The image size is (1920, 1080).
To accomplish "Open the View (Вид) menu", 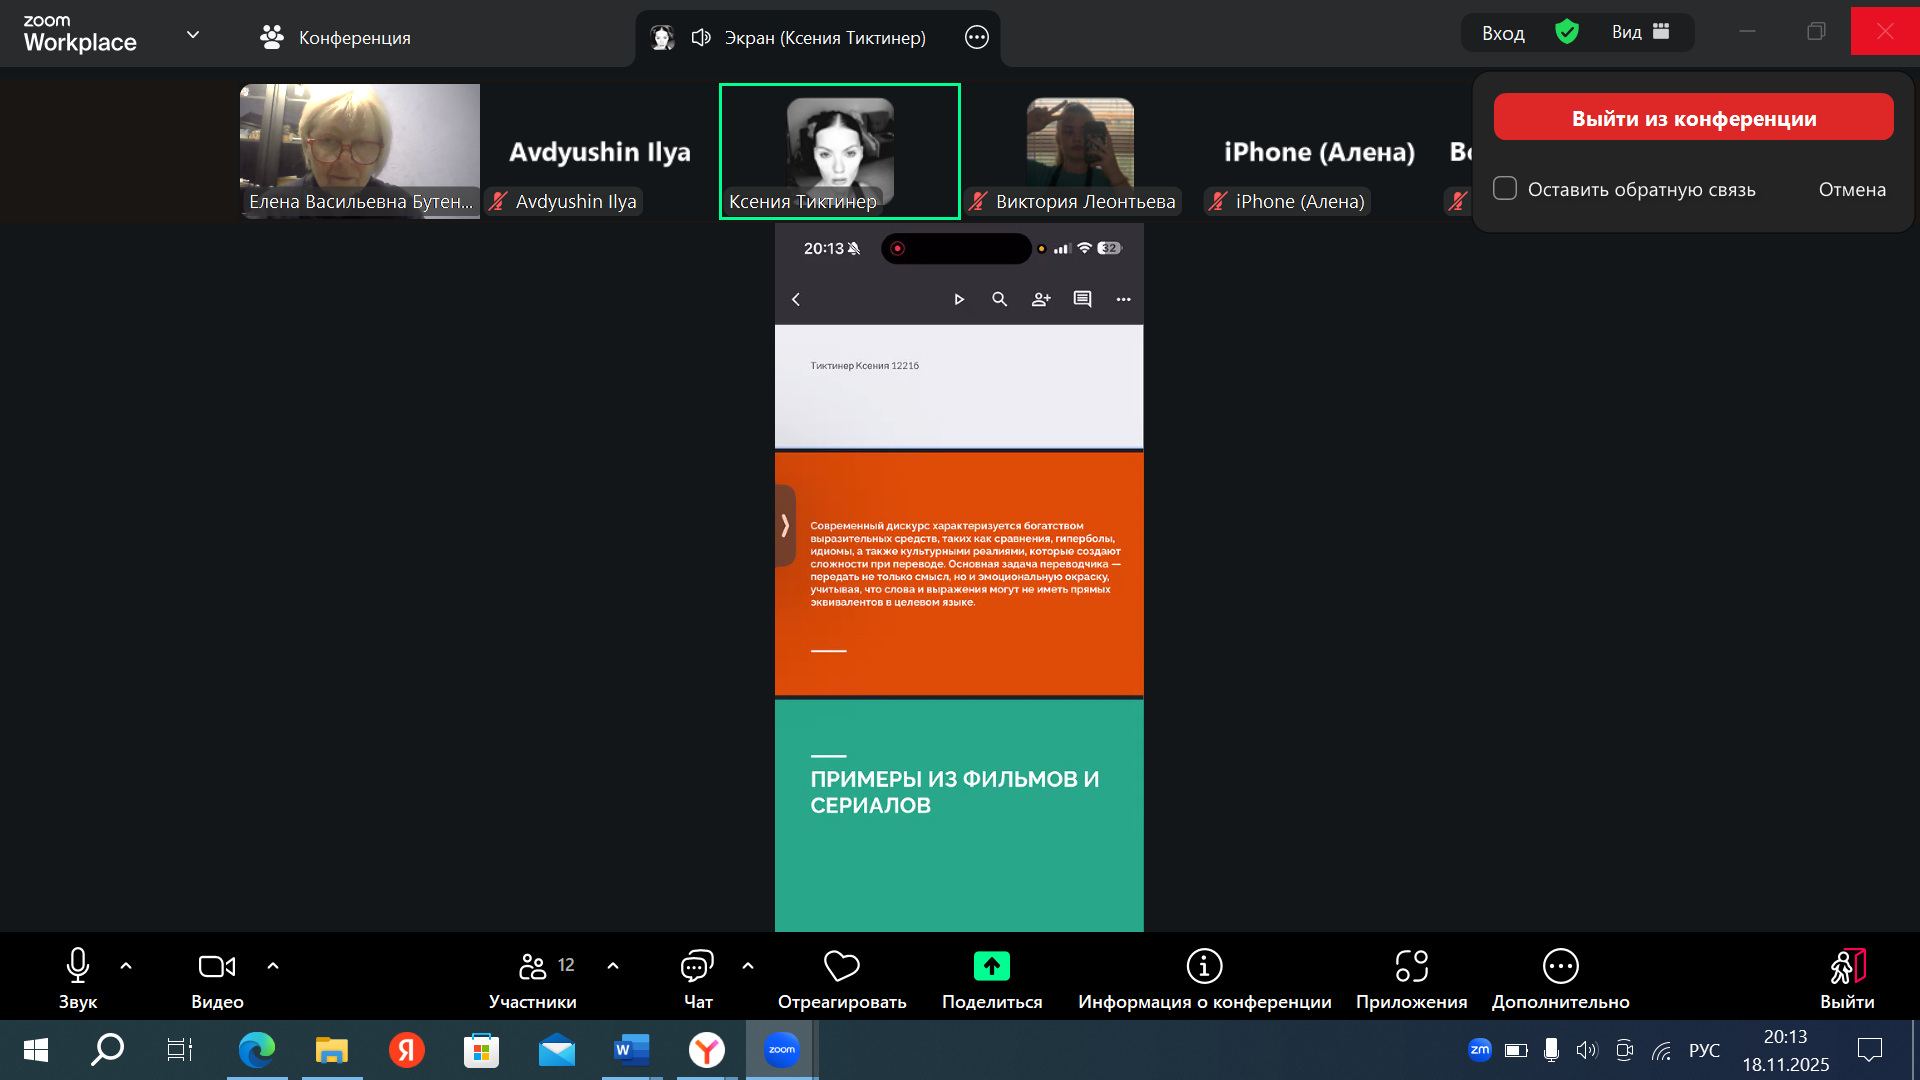I will [1640, 32].
